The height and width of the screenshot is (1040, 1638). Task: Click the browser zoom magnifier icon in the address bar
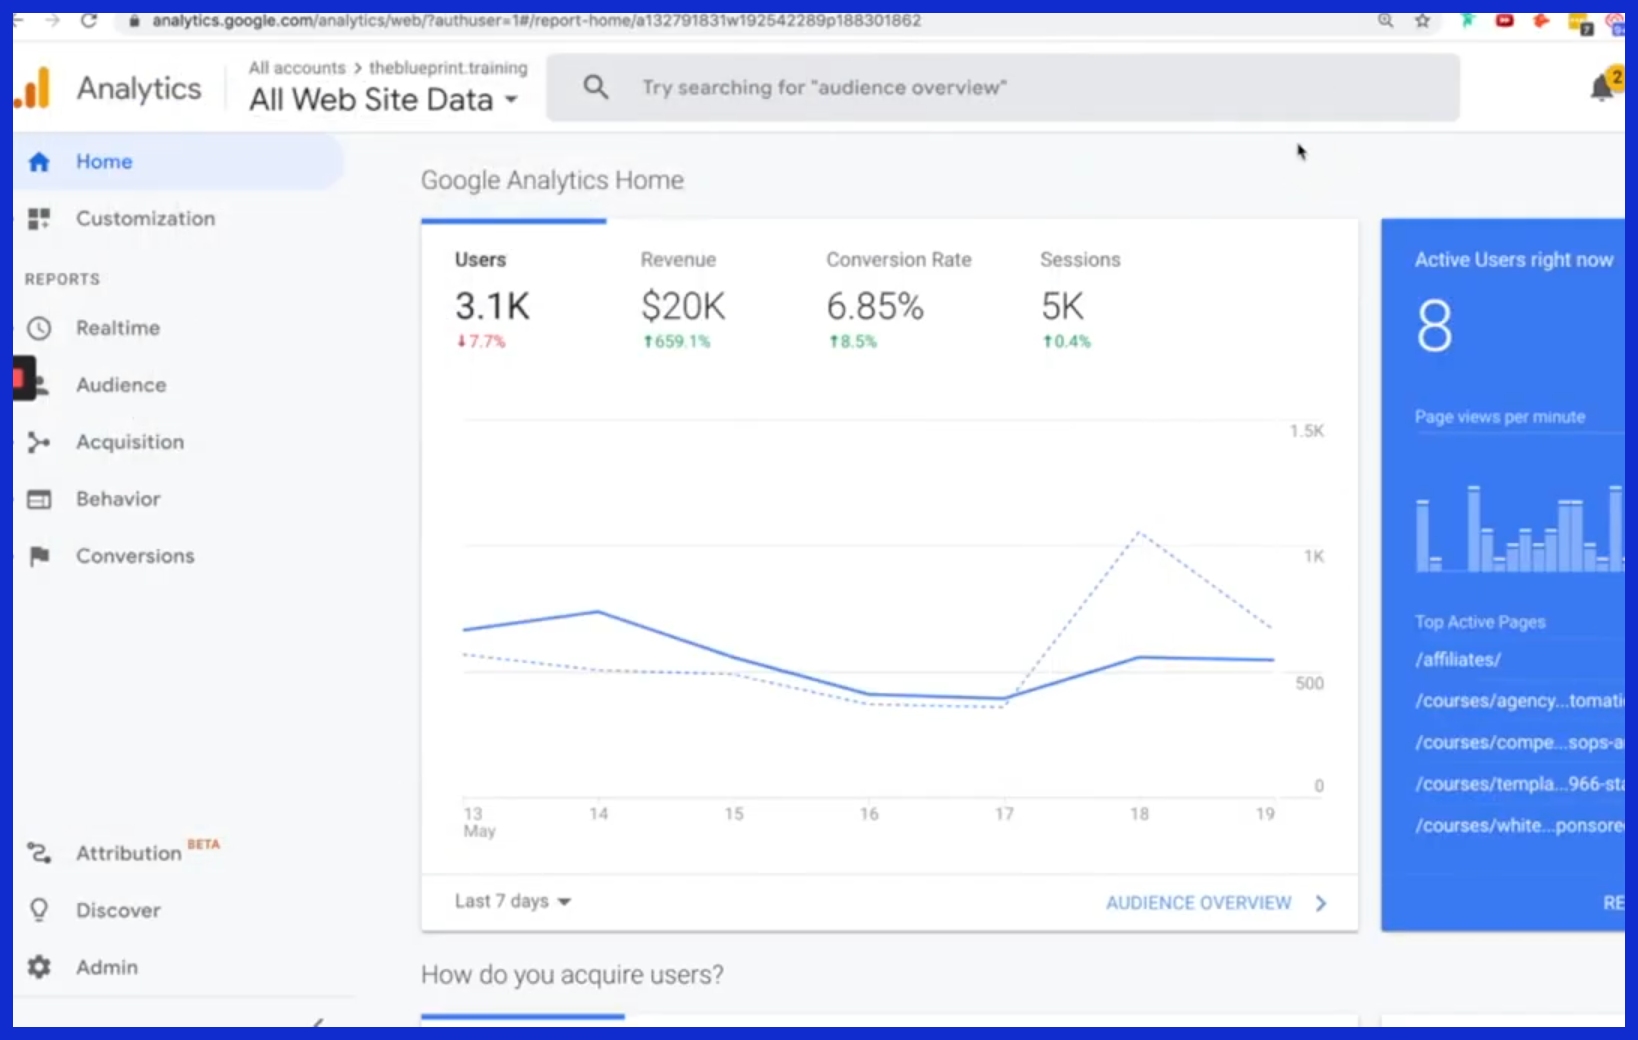click(1385, 20)
